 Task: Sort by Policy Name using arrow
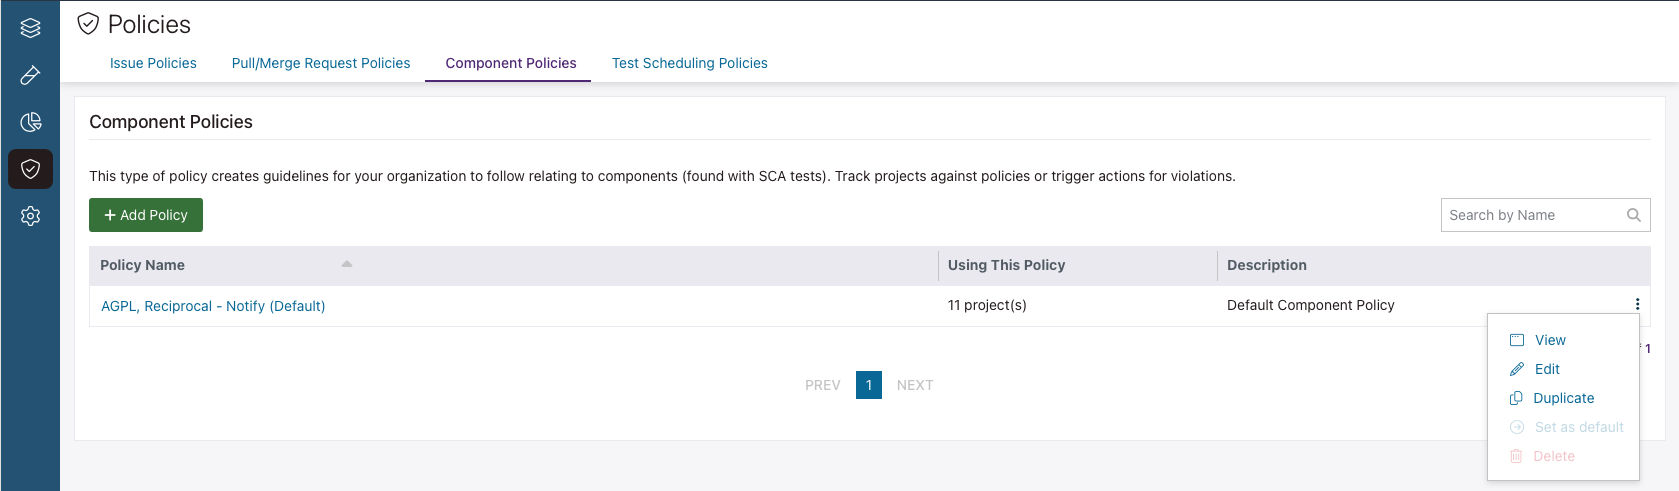tap(347, 264)
